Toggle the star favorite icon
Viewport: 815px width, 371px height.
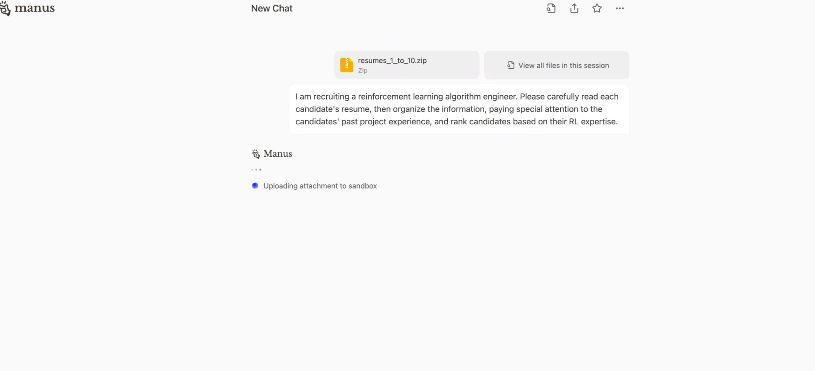coord(597,8)
